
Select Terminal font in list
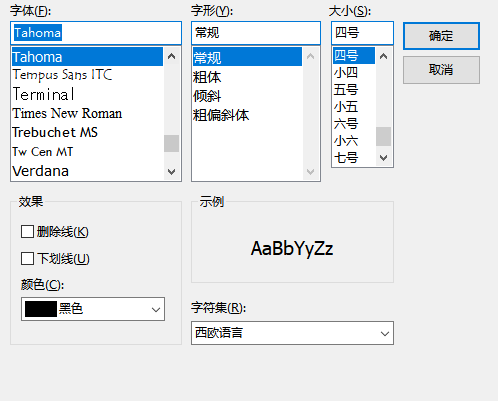[87, 94]
